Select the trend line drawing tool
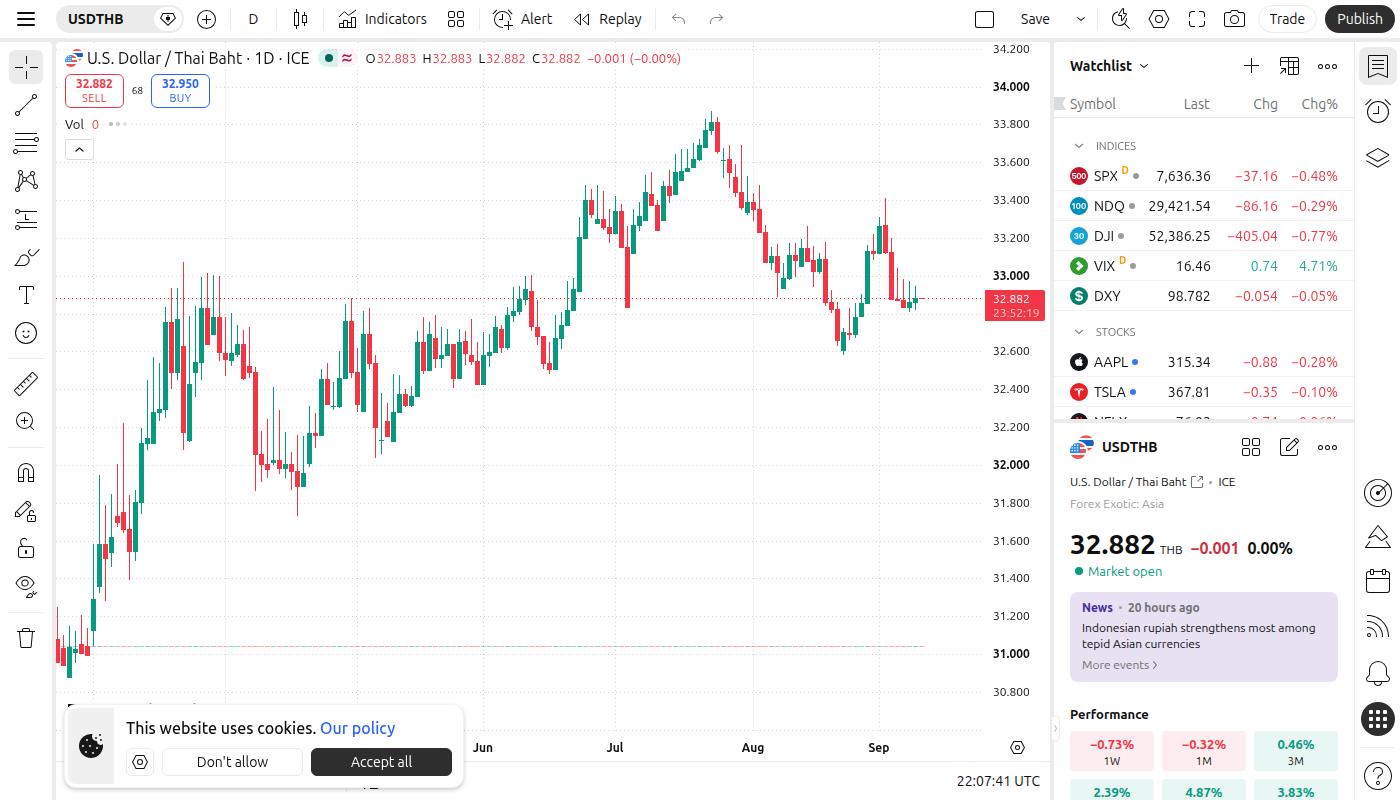 (x=26, y=105)
